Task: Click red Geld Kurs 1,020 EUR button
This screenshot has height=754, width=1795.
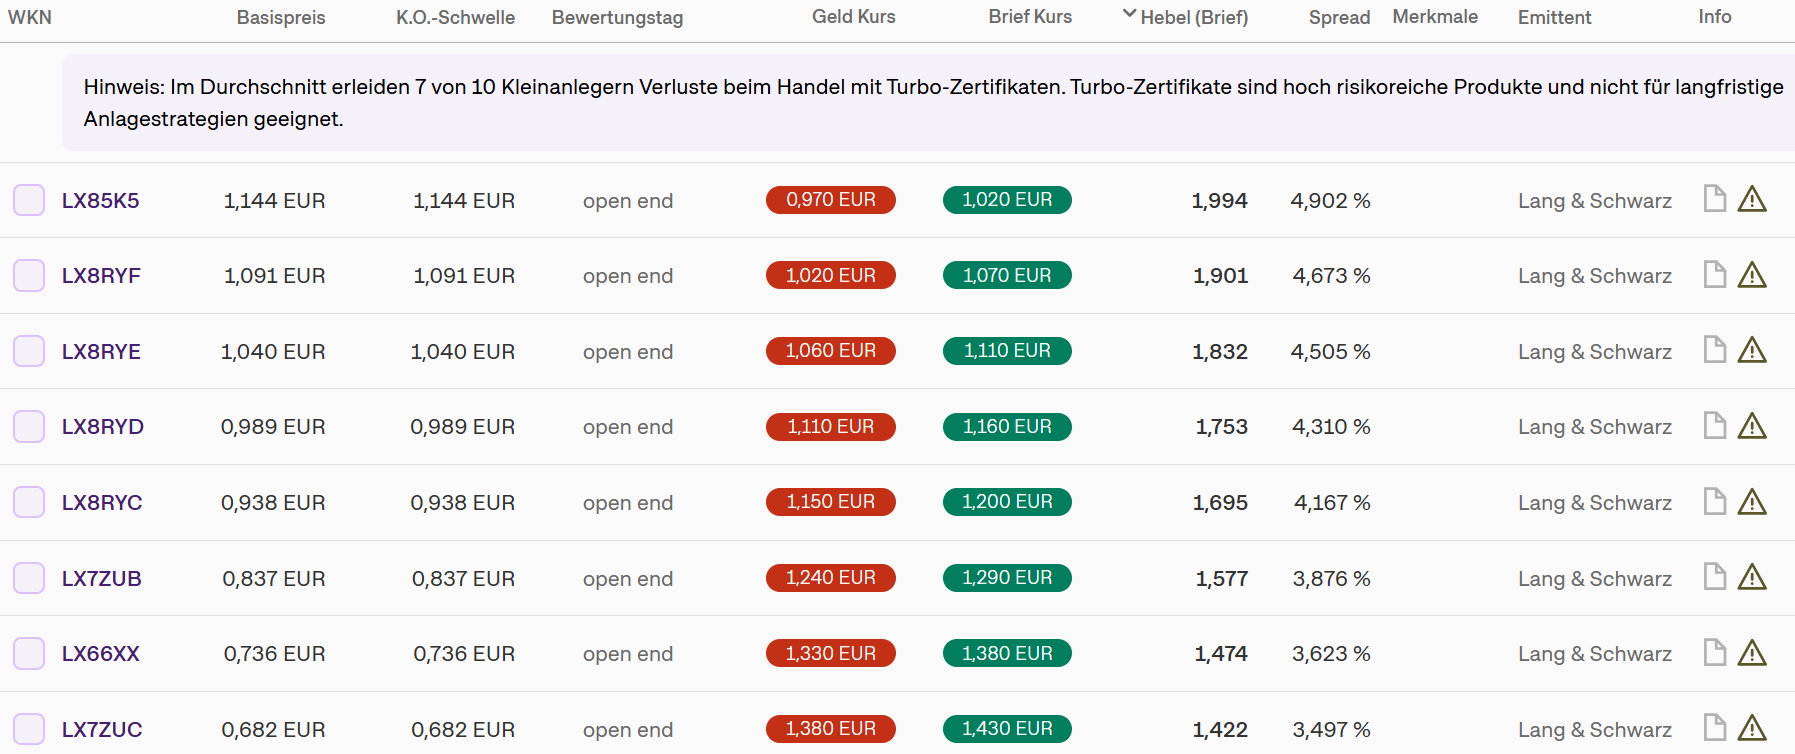Action: 831,275
